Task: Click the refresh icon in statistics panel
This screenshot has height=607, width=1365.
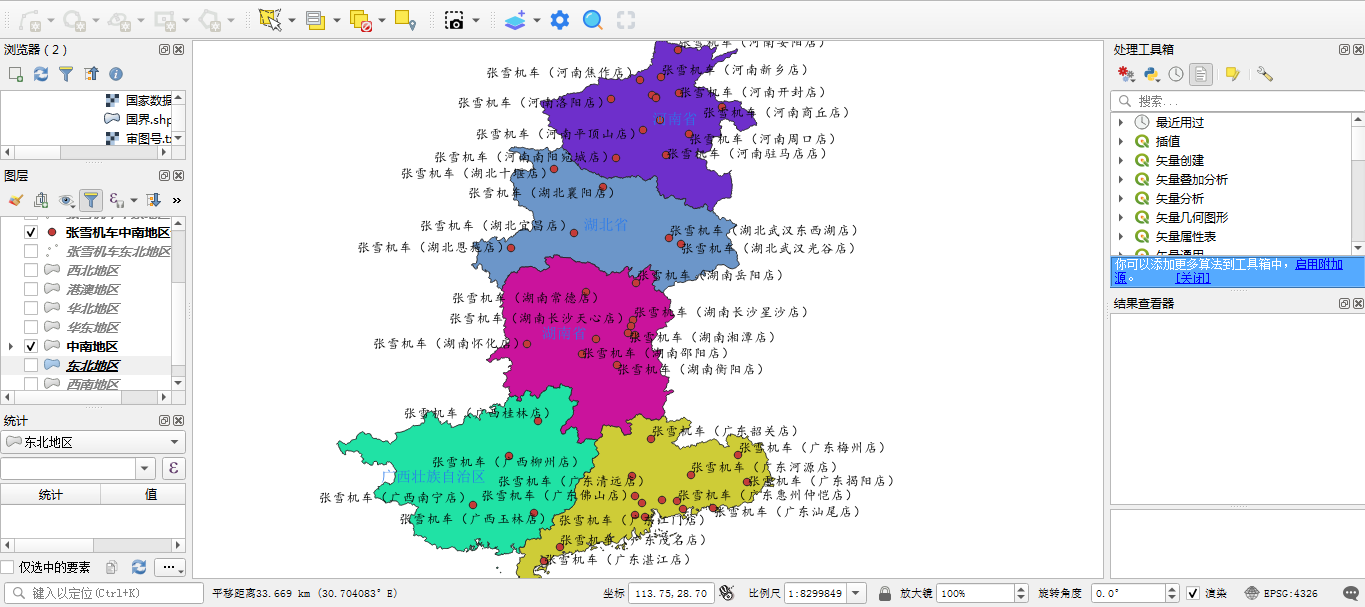Action: [139, 567]
